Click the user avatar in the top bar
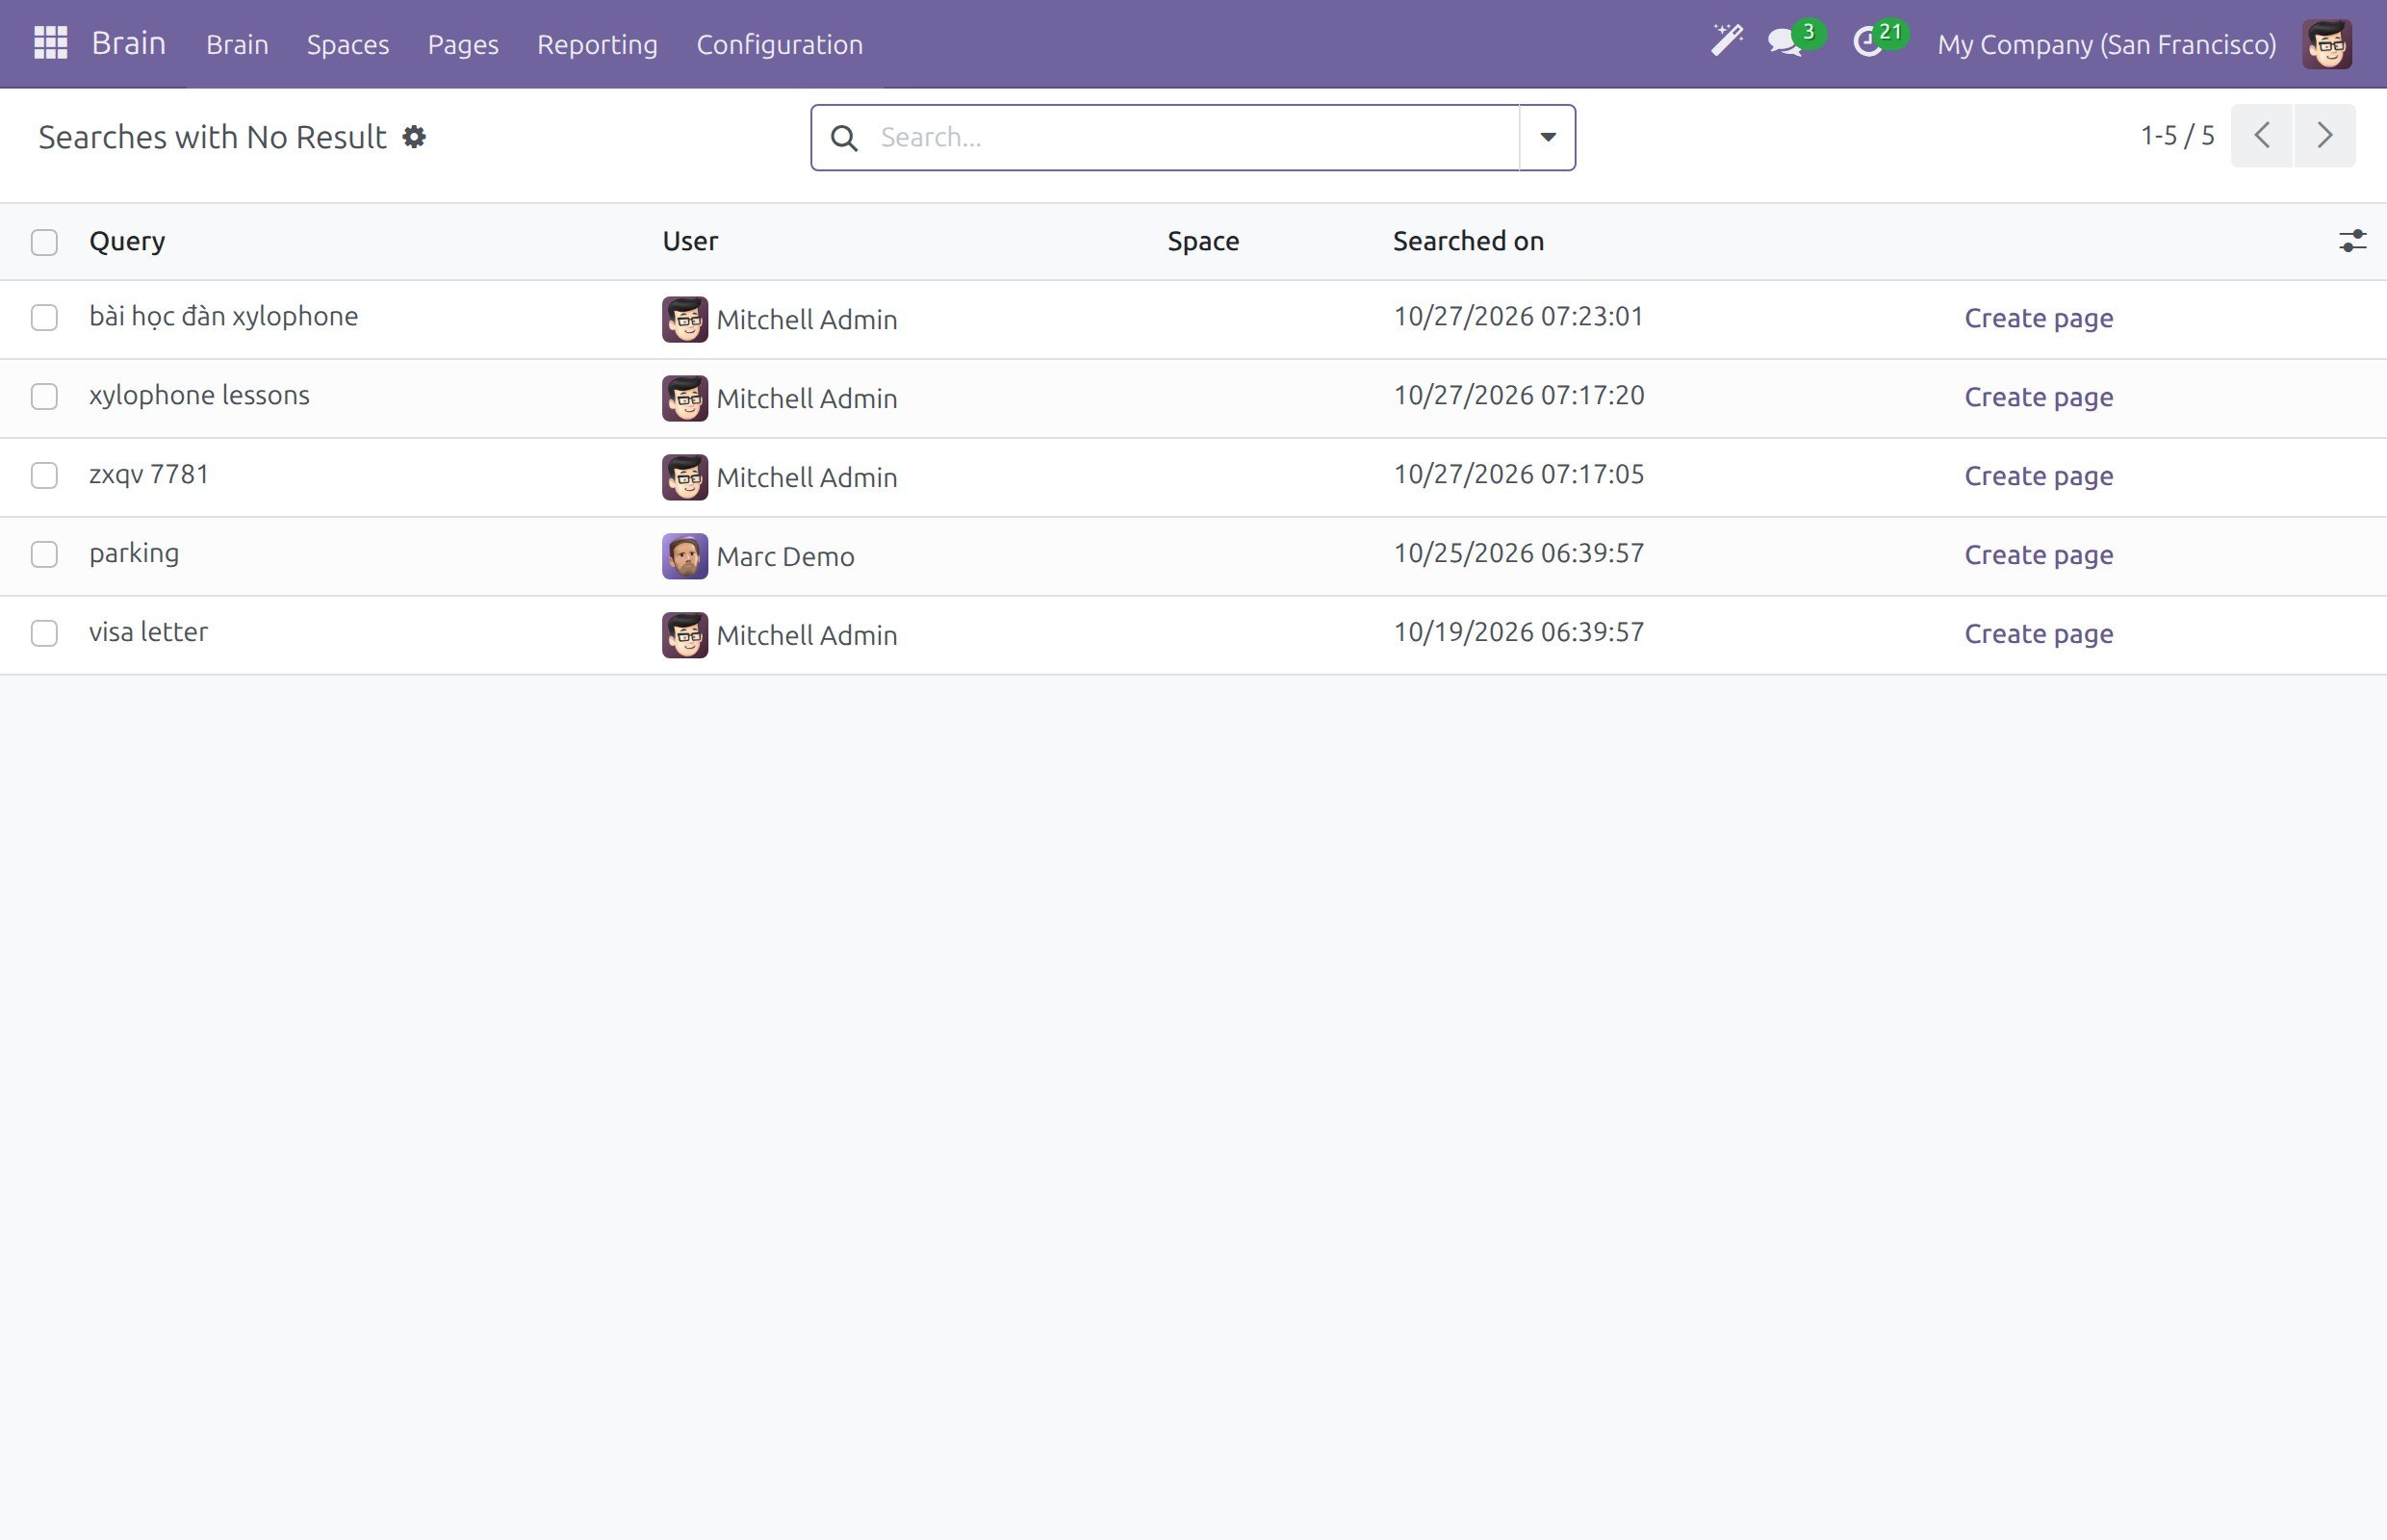 (x=2327, y=44)
